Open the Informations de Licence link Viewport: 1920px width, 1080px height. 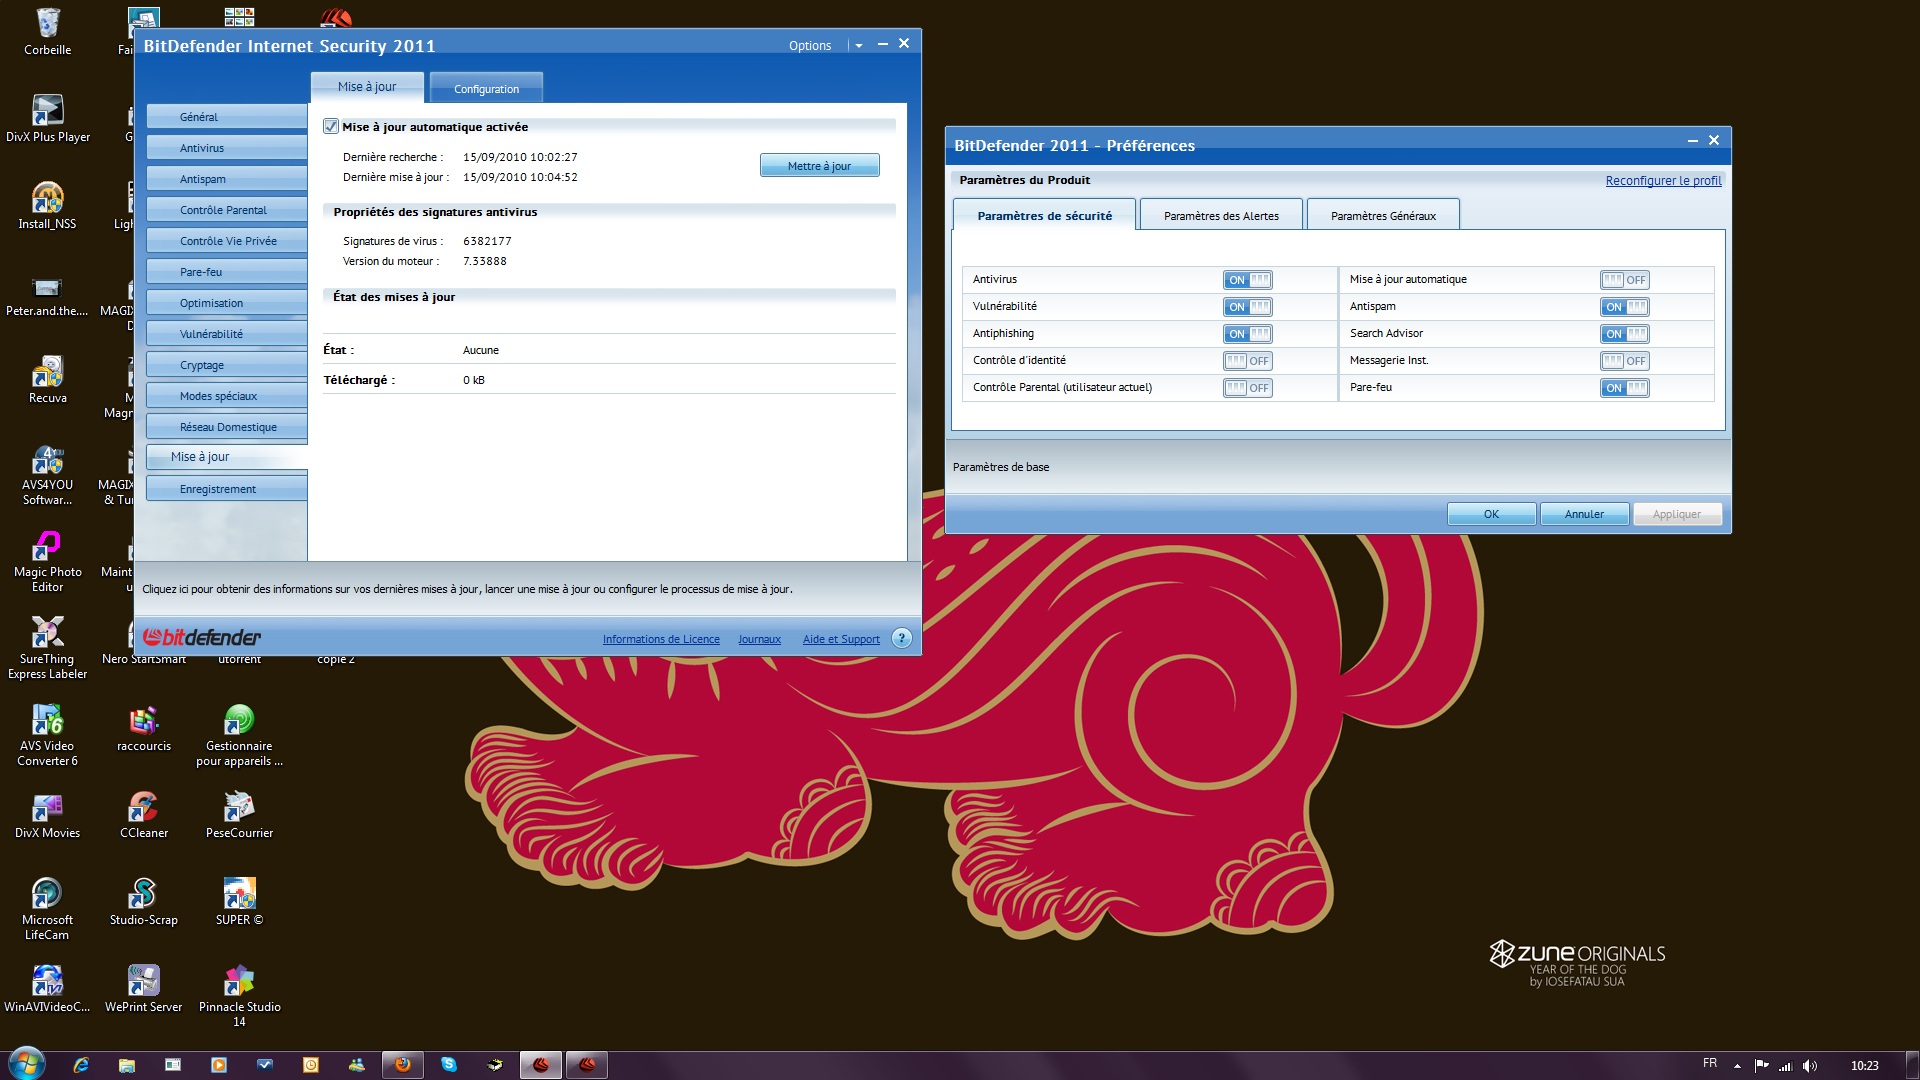point(661,639)
